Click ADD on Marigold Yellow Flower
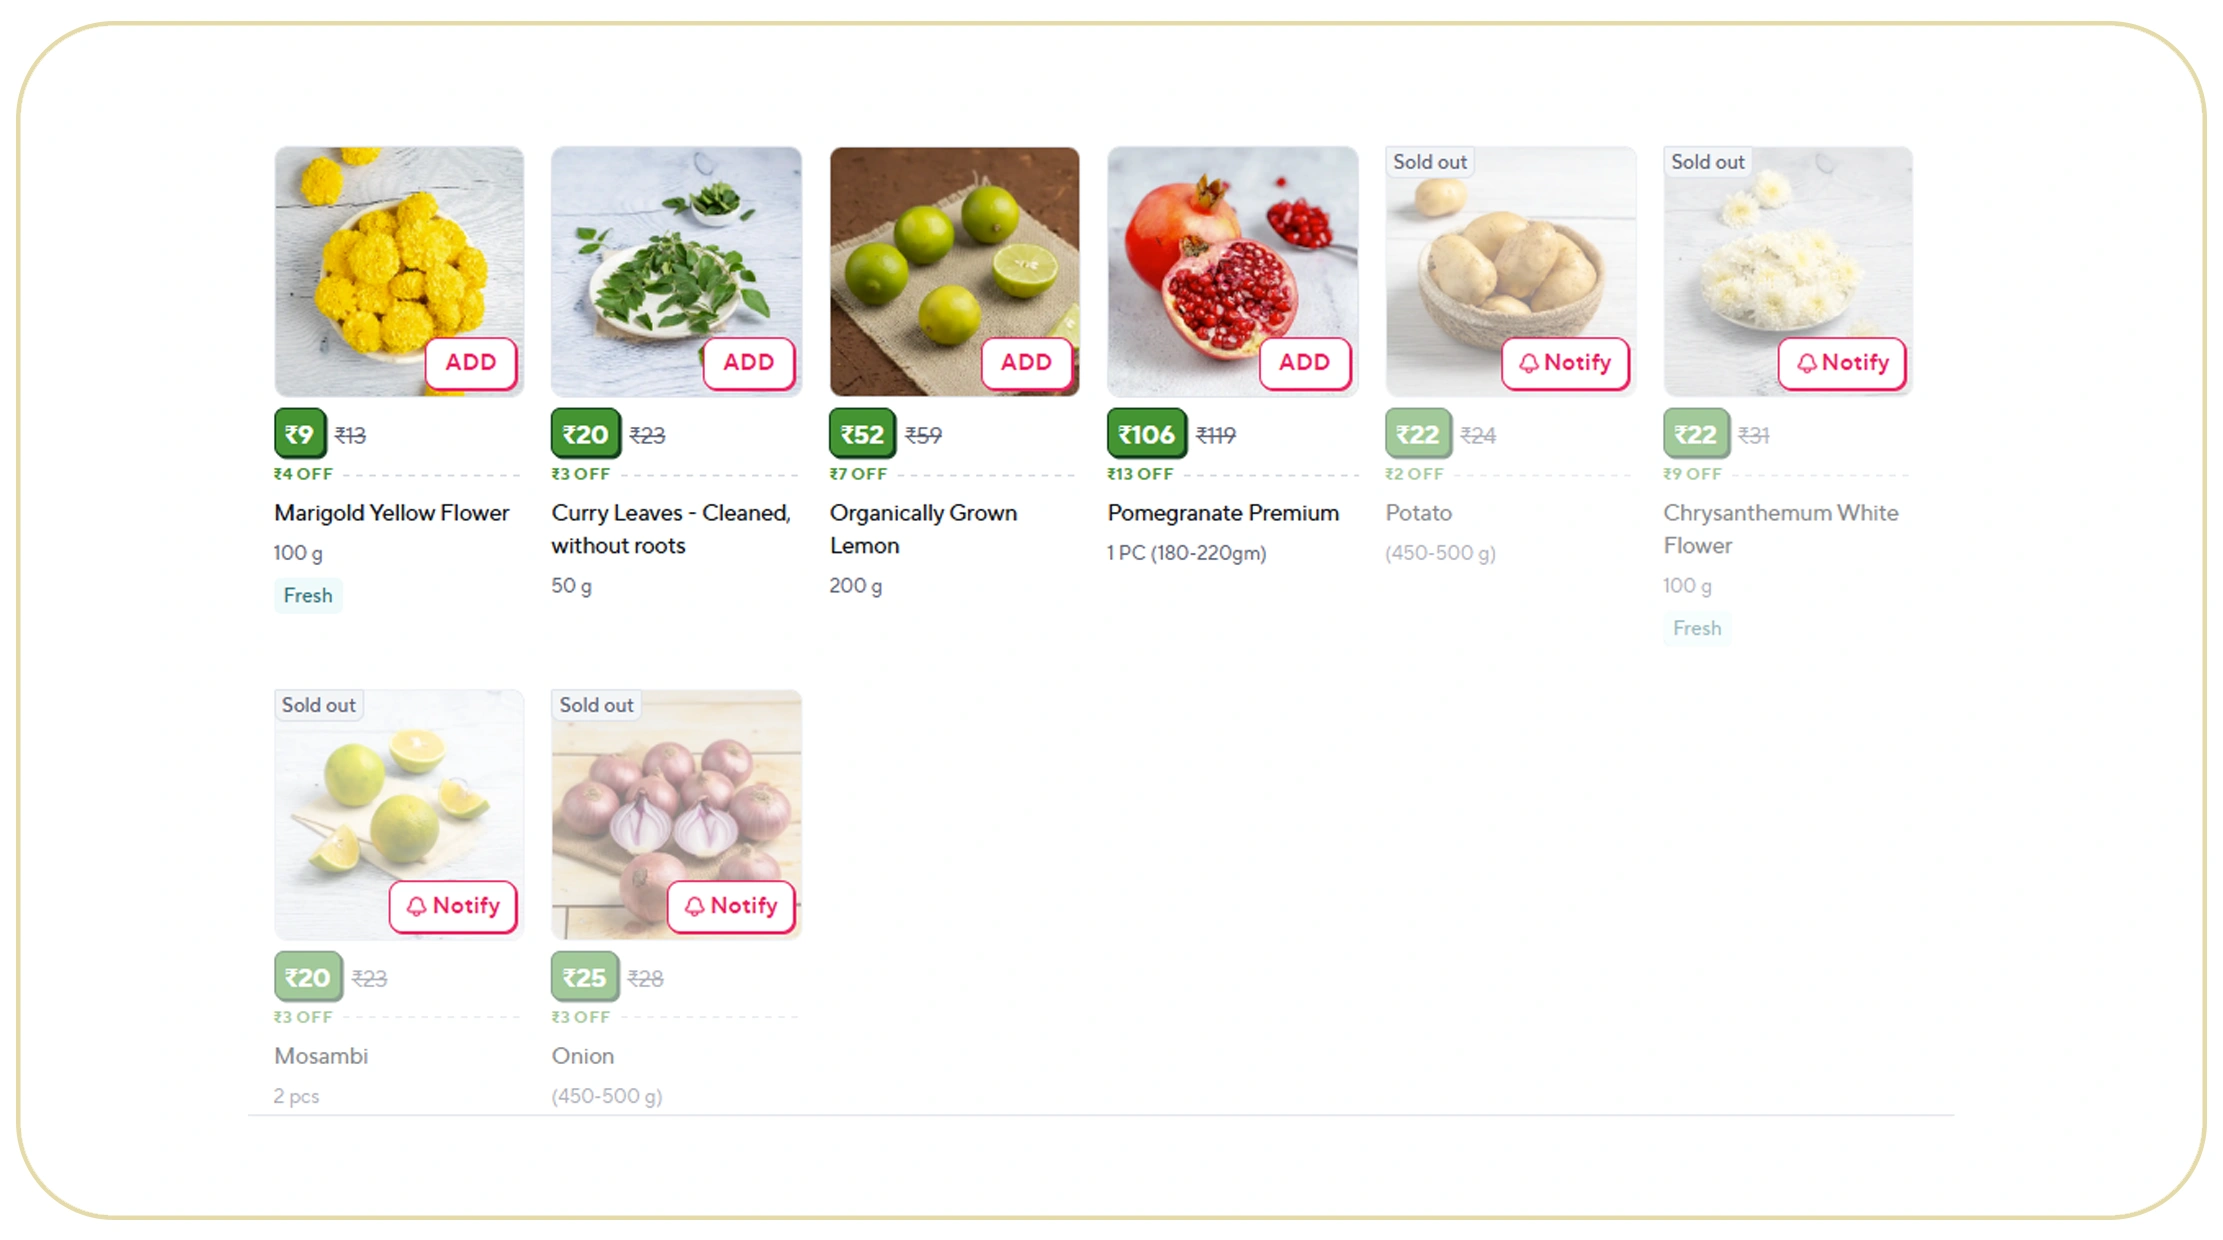This screenshot has height=1240, width=2223. pos(470,363)
